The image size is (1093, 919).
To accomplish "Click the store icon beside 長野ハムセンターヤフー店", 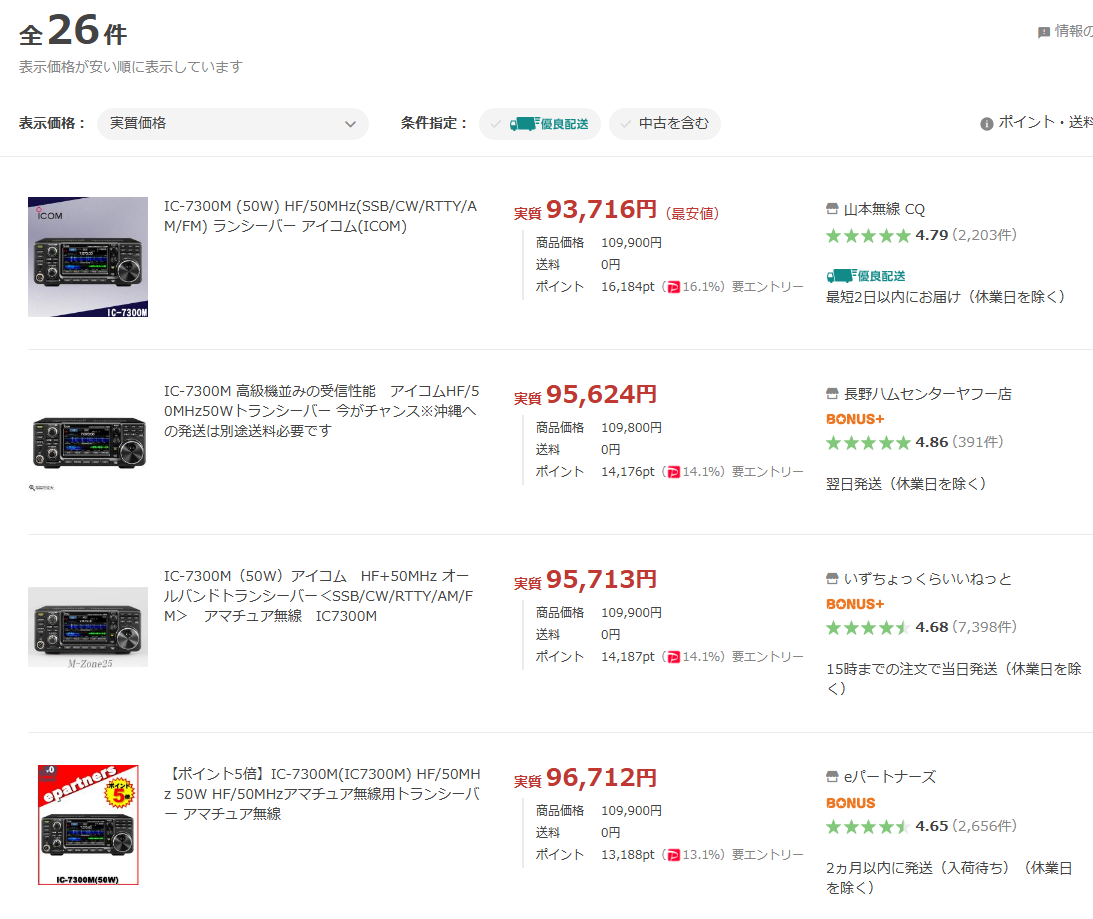I will (832, 393).
